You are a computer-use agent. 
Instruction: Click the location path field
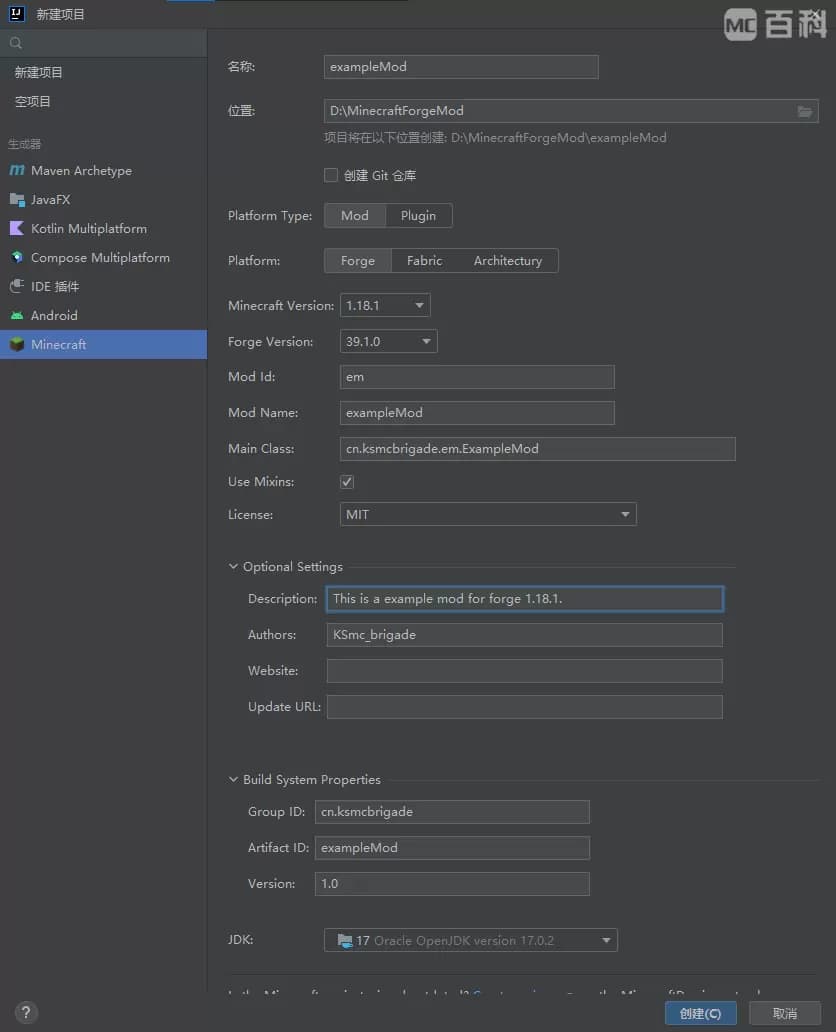click(x=571, y=111)
